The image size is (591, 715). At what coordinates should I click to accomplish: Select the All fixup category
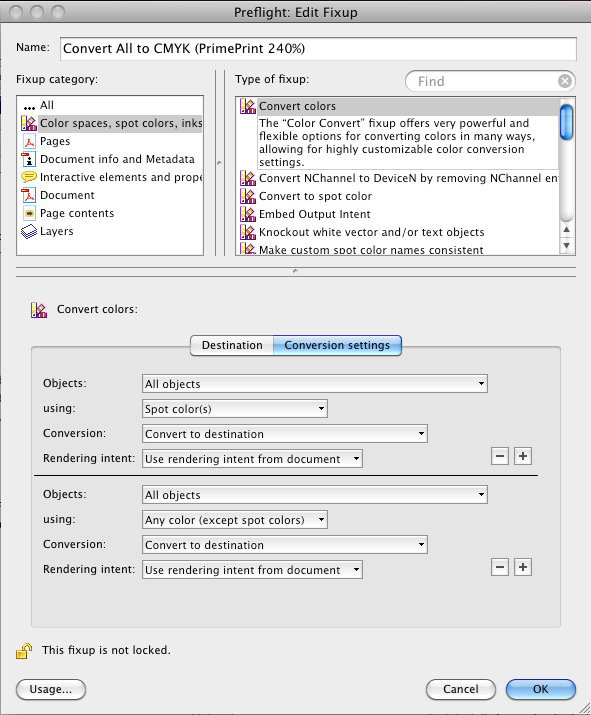(110, 105)
